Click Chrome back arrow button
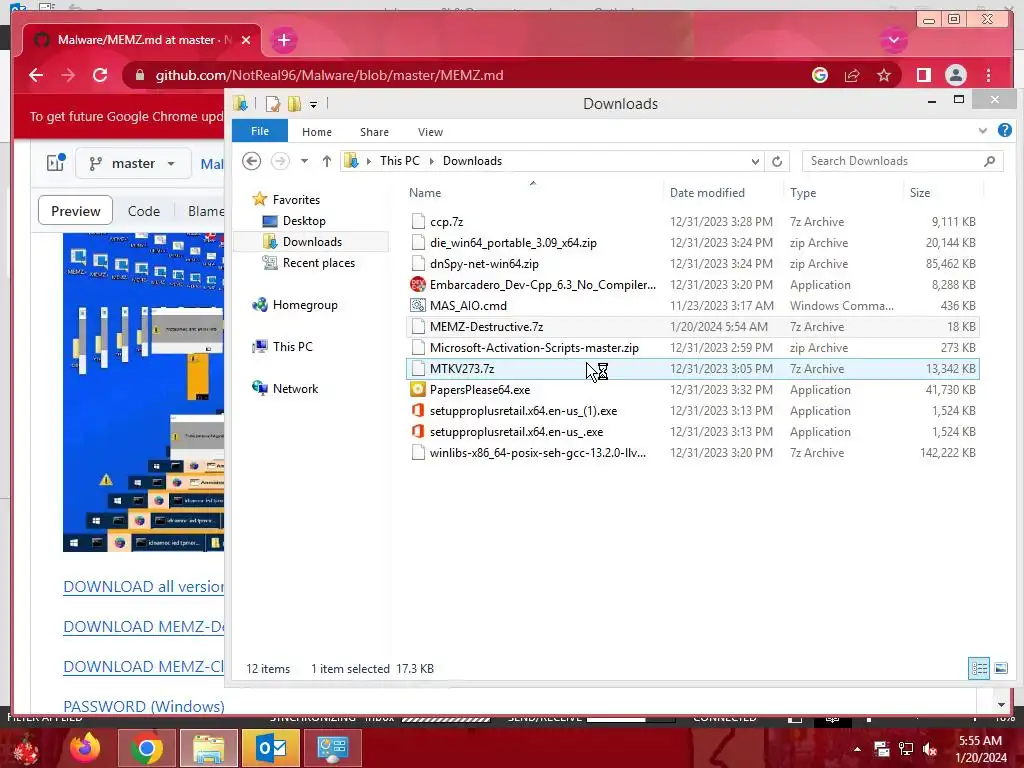 click(x=36, y=75)
